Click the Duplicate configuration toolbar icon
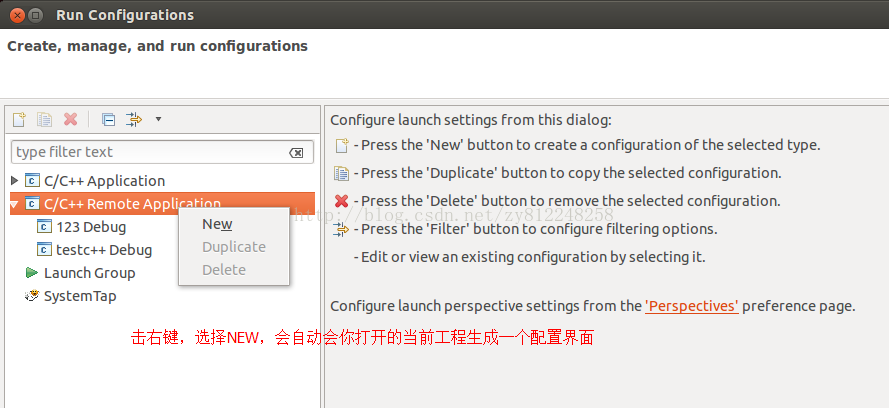 pos(44,120)
